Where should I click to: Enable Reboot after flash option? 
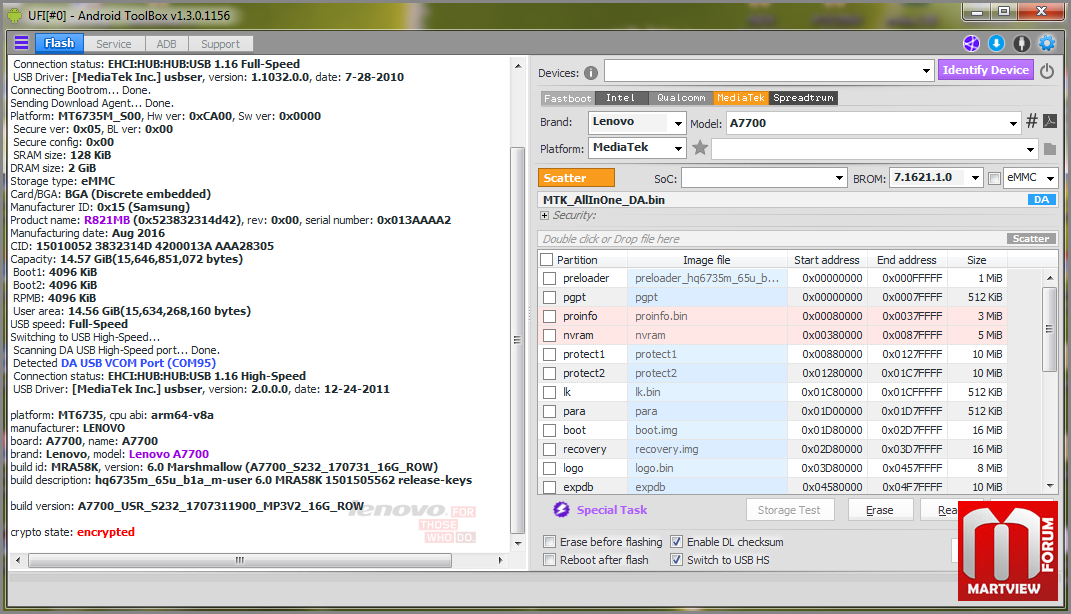point(549,559)
